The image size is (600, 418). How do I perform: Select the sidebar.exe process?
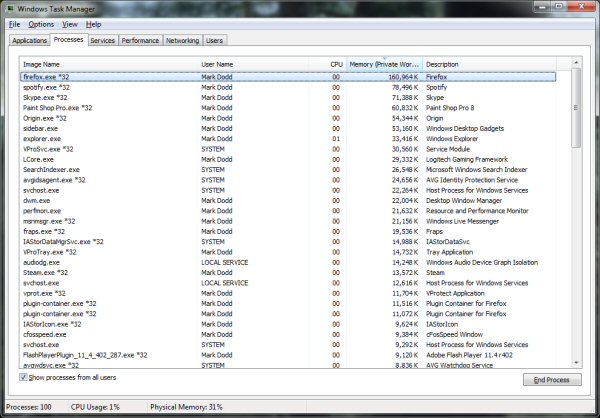click(288, 129)
